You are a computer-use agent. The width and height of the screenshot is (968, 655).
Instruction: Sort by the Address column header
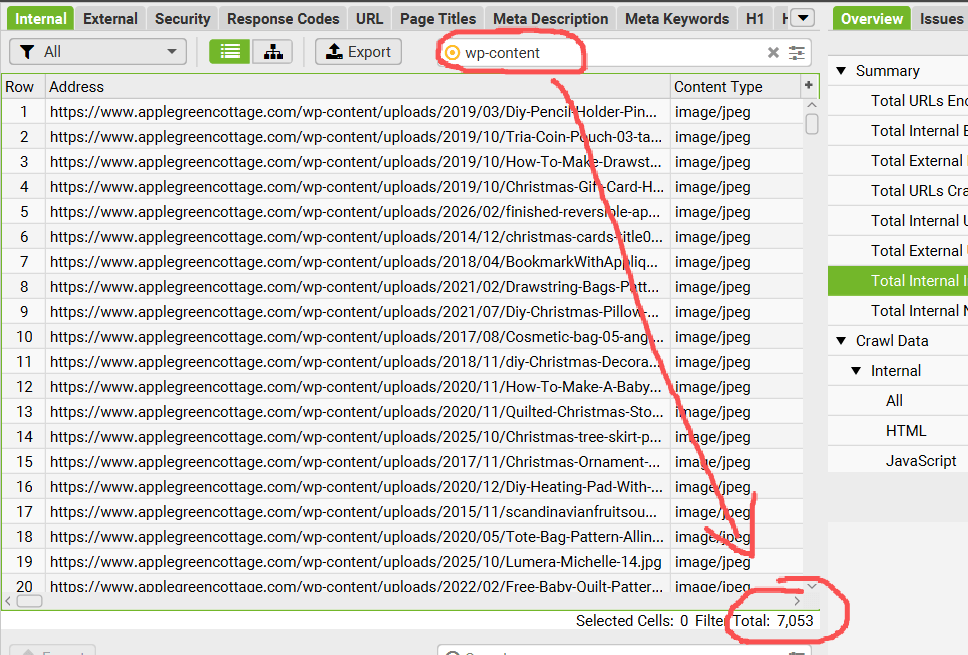358,86
